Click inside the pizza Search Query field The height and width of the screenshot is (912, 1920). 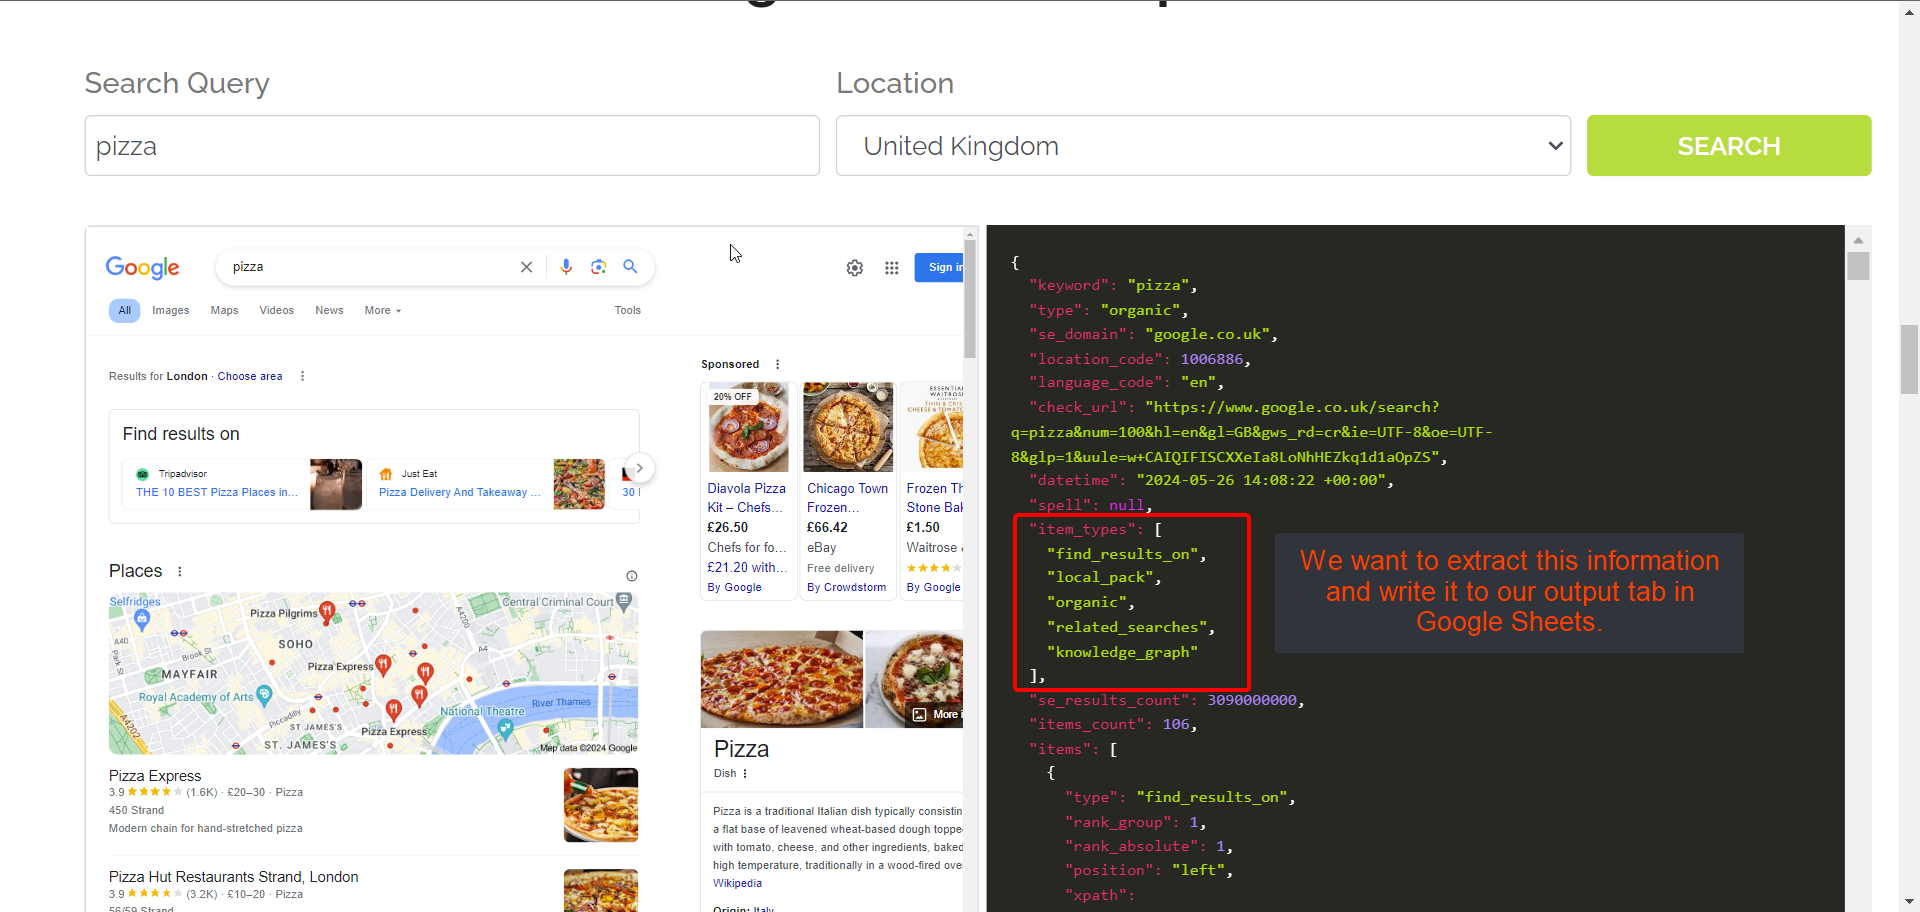coord(452,145)
